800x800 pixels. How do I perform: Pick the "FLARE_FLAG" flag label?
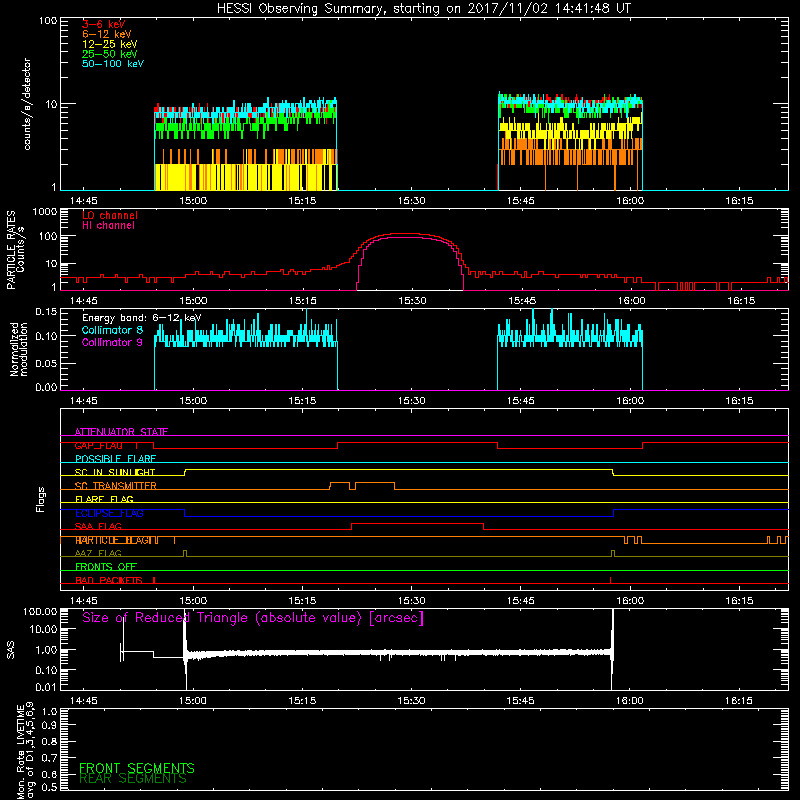[104, 499]
